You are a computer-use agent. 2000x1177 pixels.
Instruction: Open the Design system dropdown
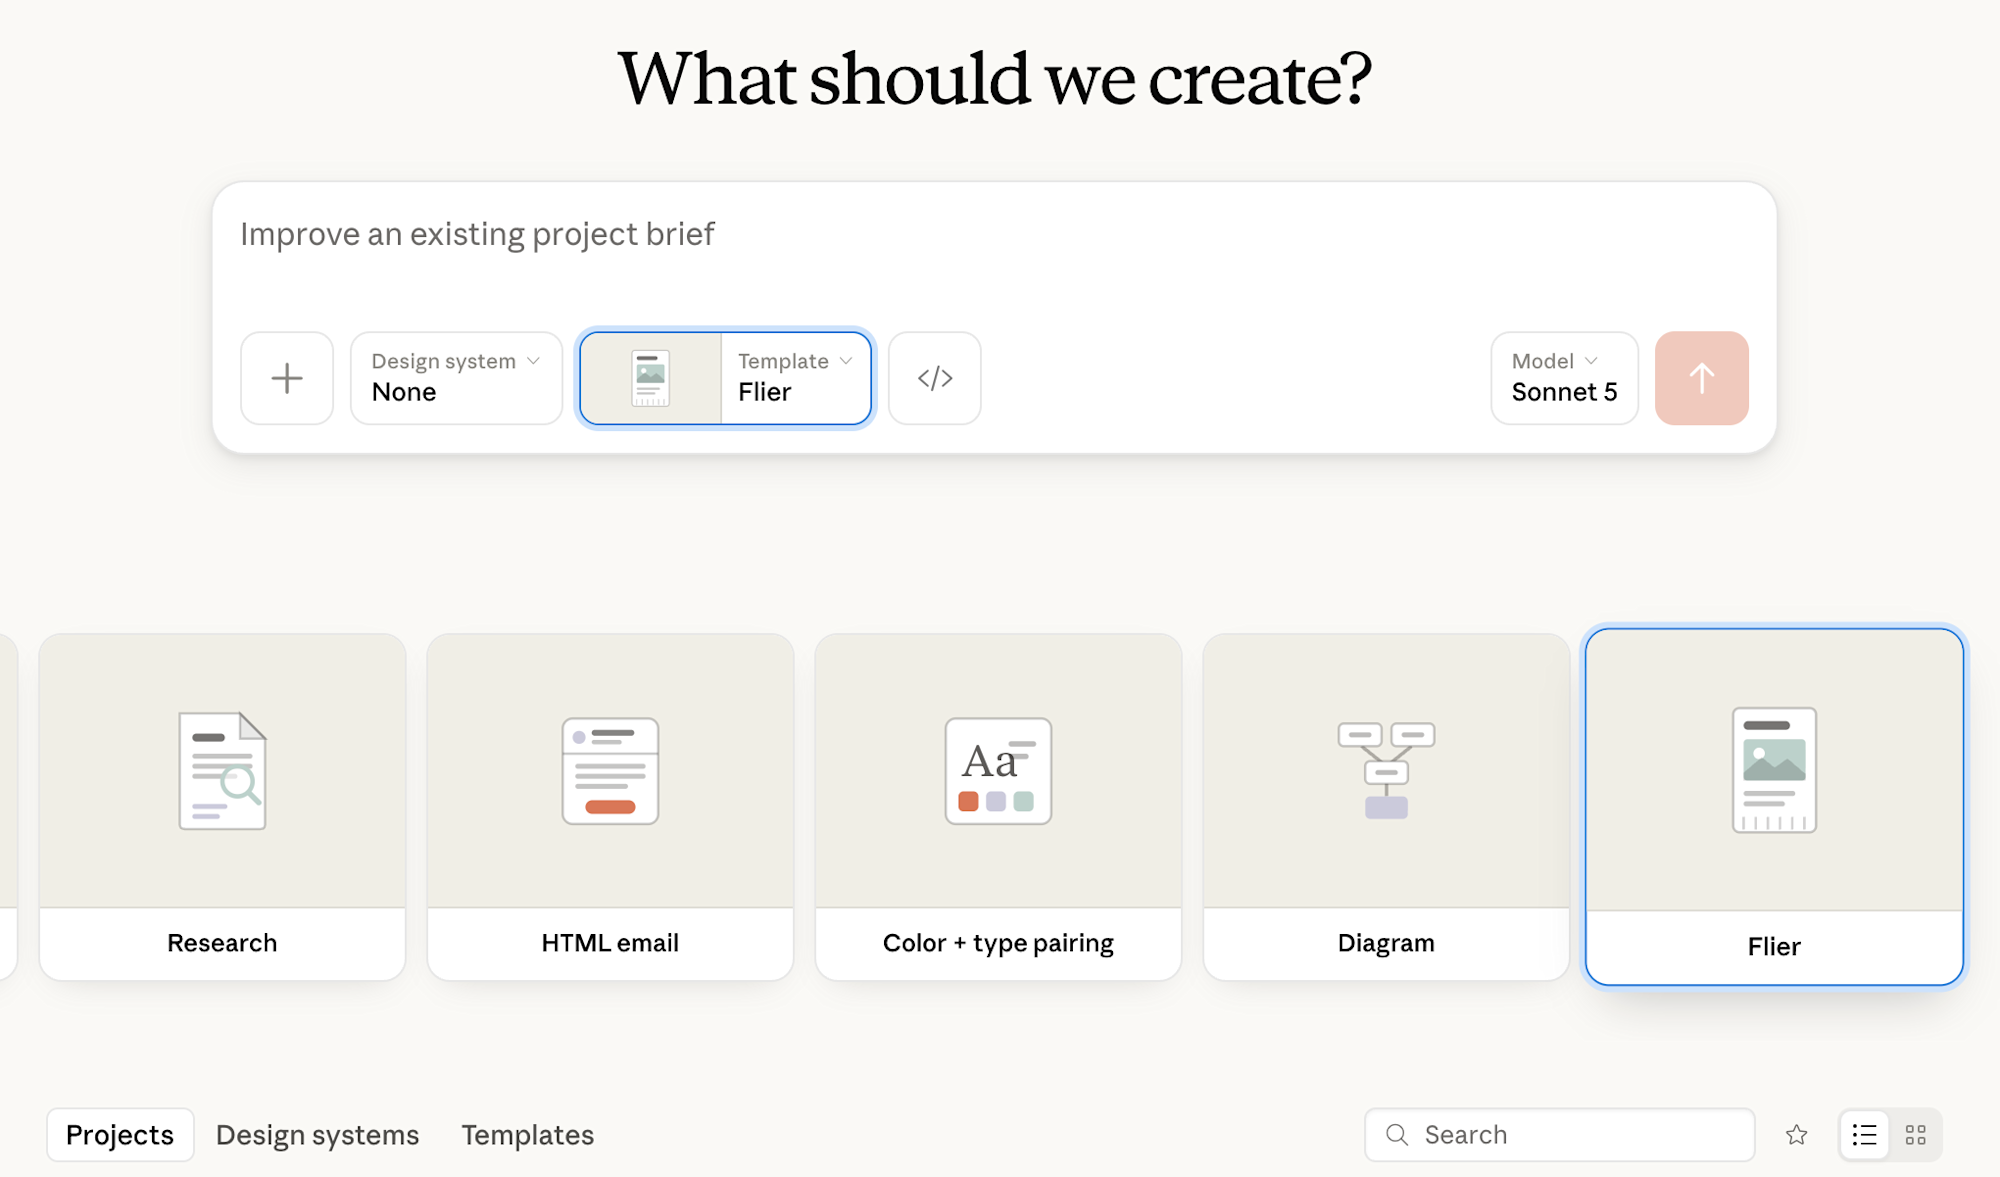coord(456,378)
